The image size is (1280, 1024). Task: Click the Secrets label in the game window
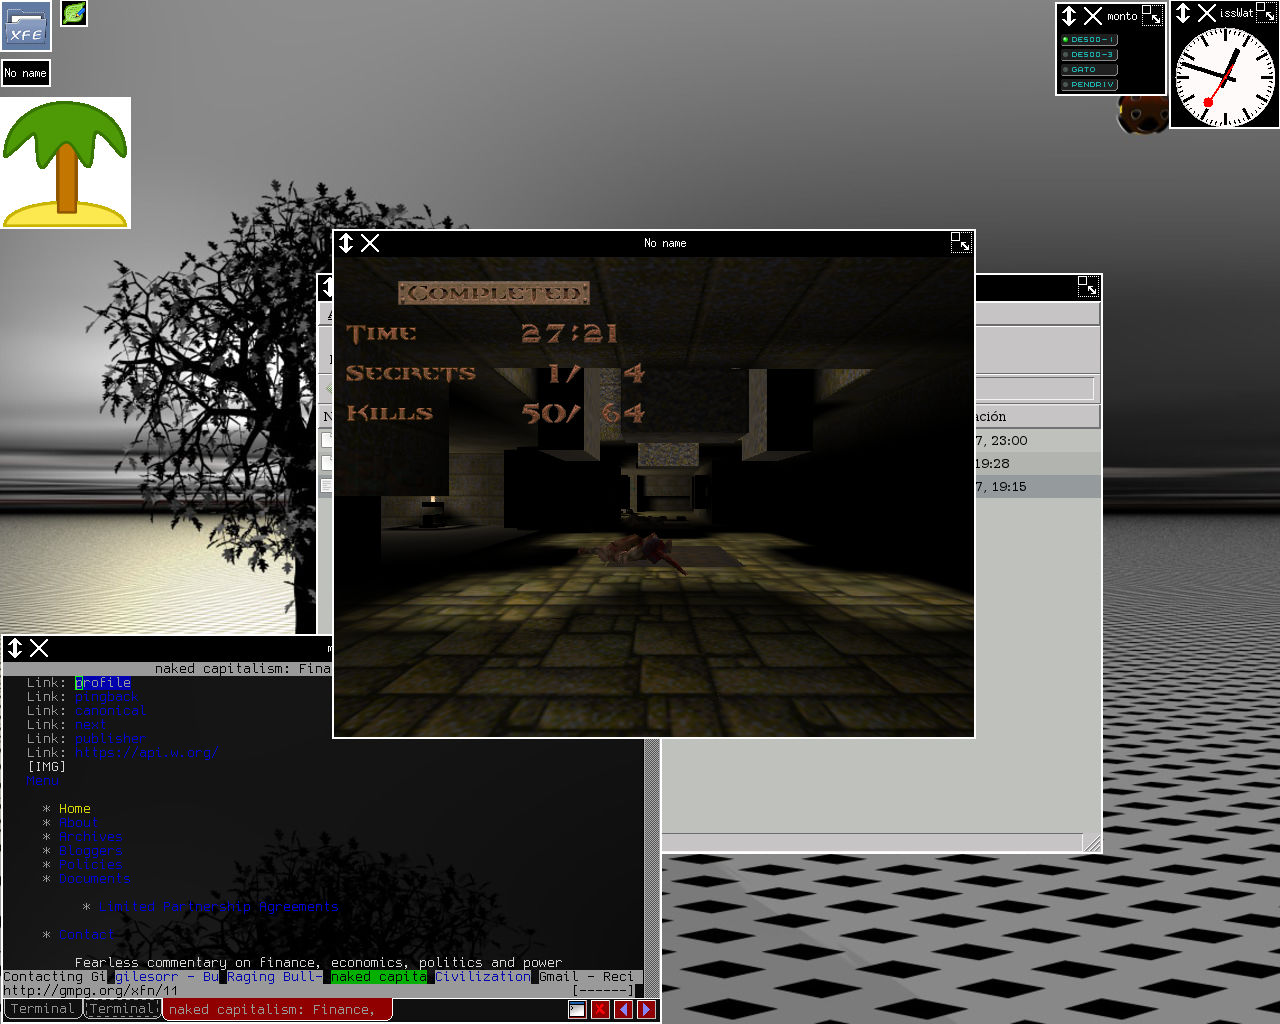pyautogui.click(x=411, y=373)
